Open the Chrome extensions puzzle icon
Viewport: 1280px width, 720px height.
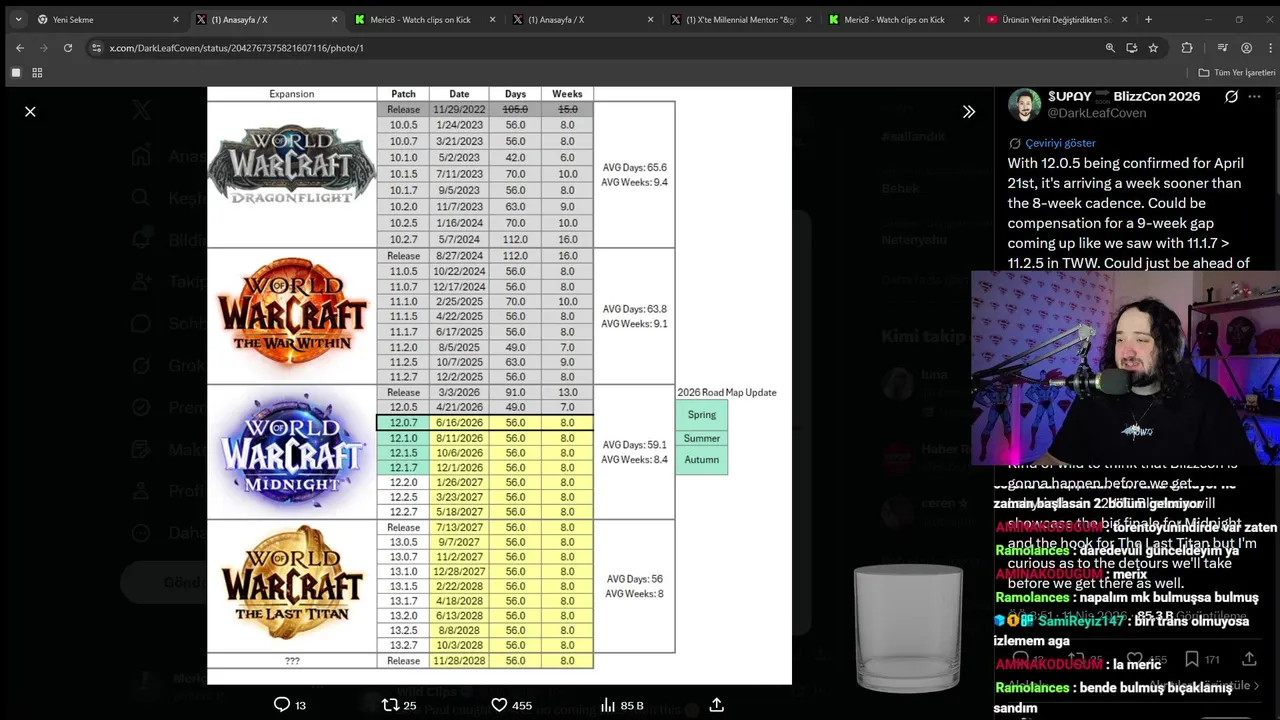[x=1187, y=48]
